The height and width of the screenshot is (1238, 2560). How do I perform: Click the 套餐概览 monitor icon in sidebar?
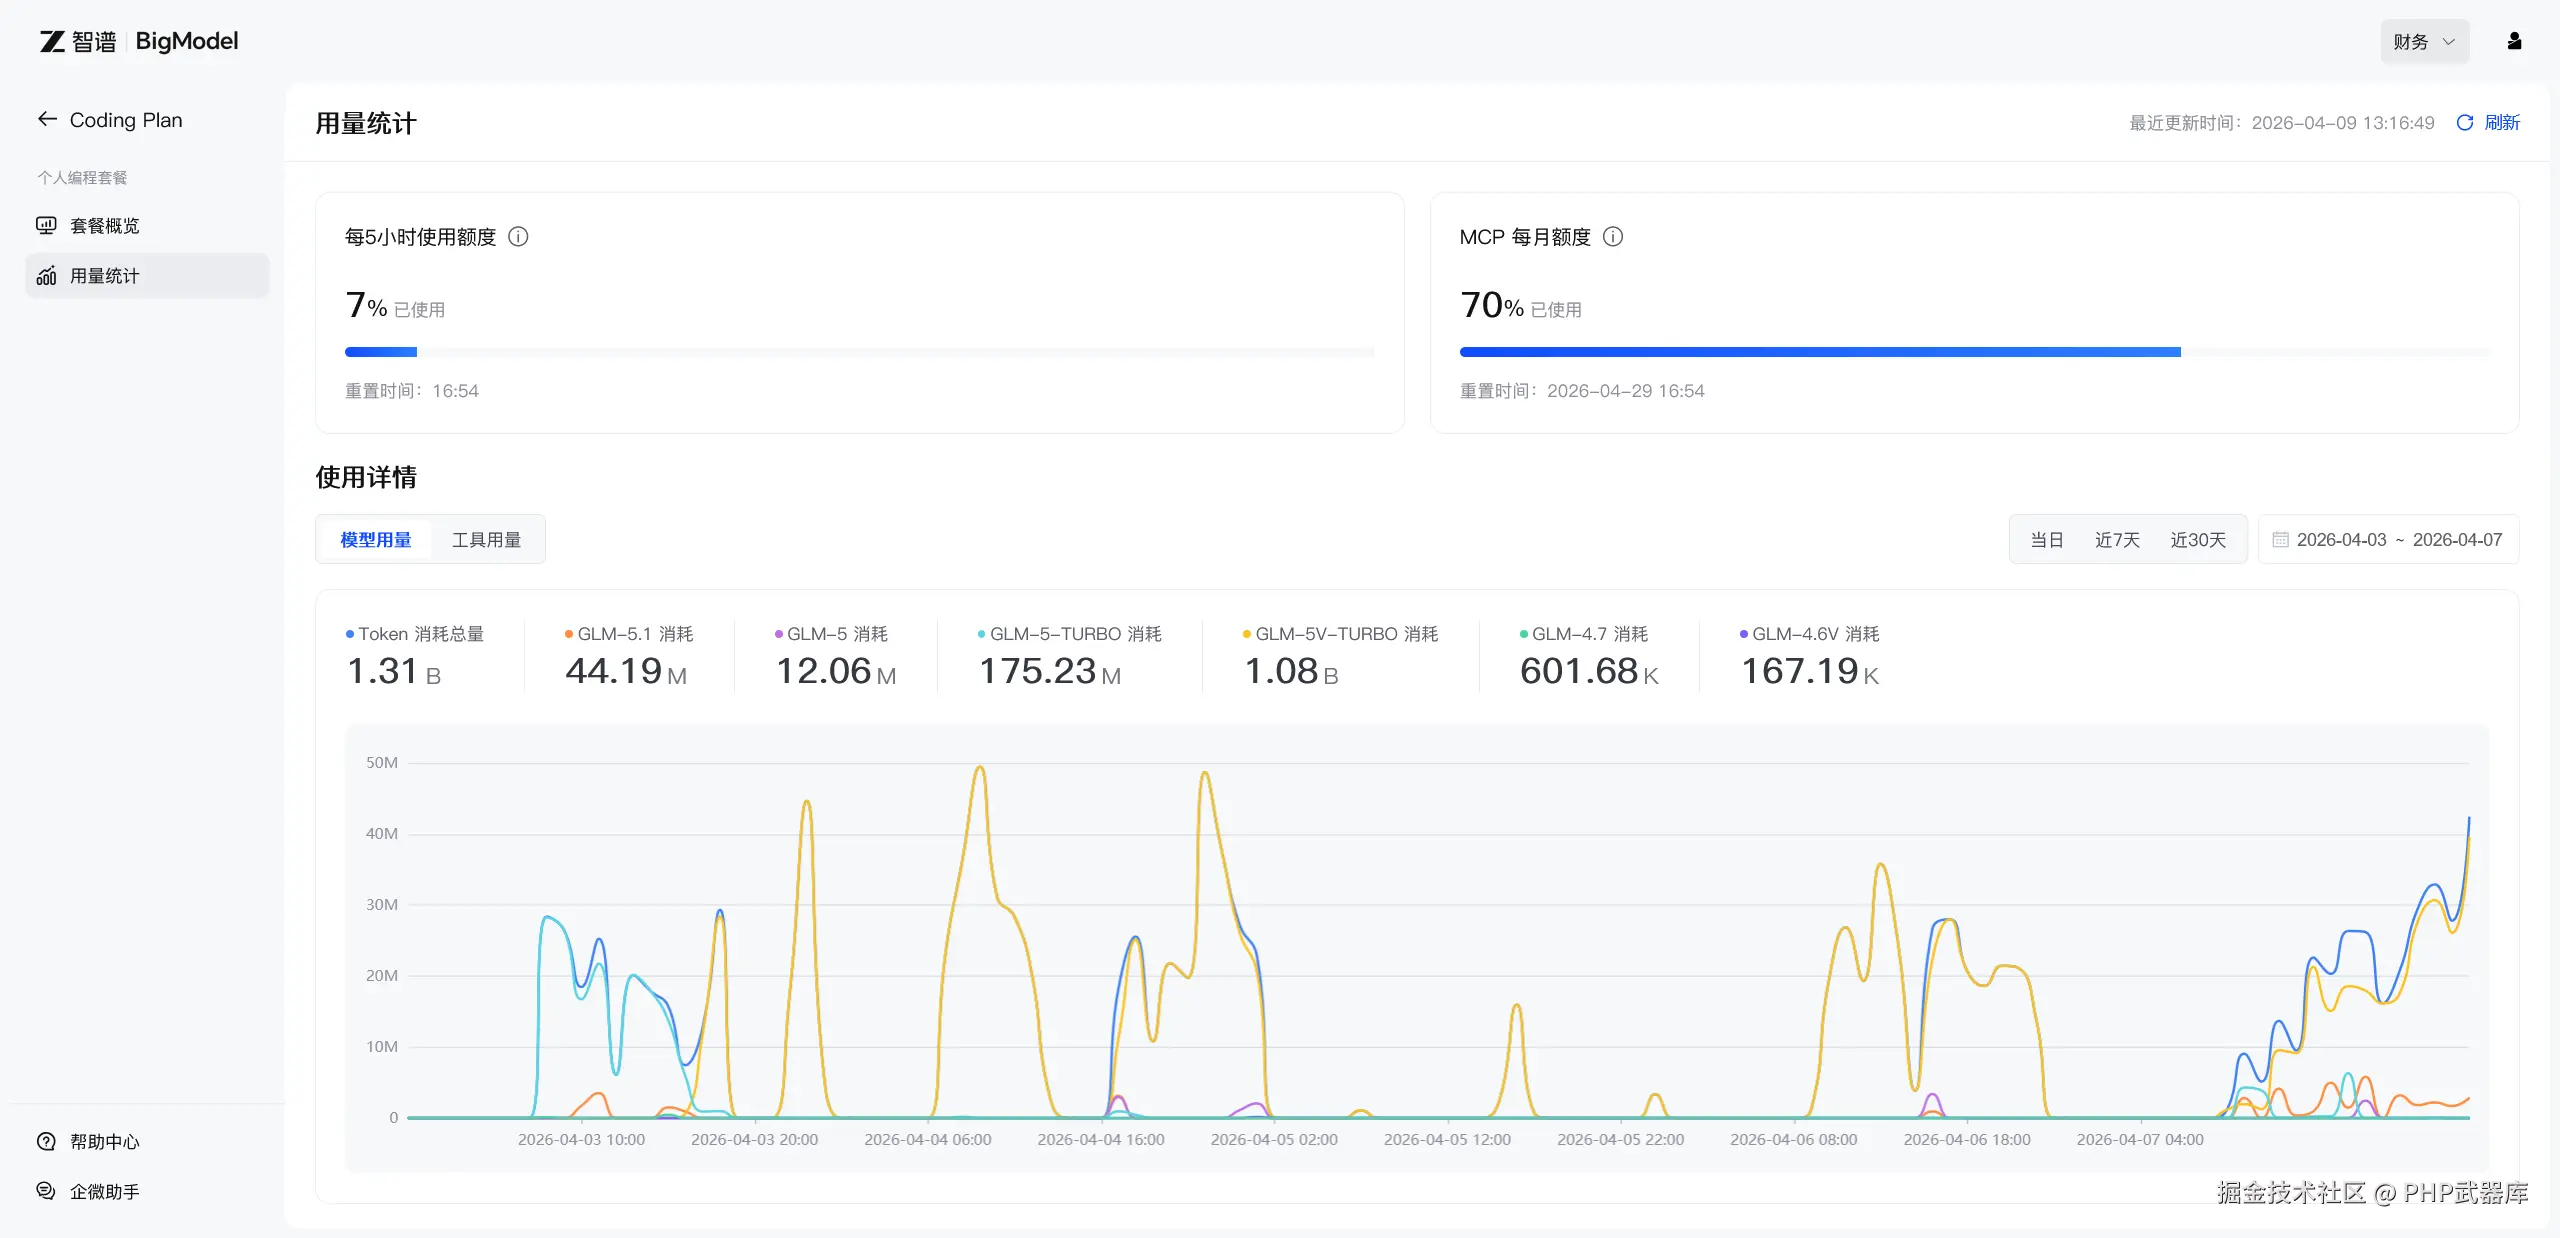tap(46, 225)
